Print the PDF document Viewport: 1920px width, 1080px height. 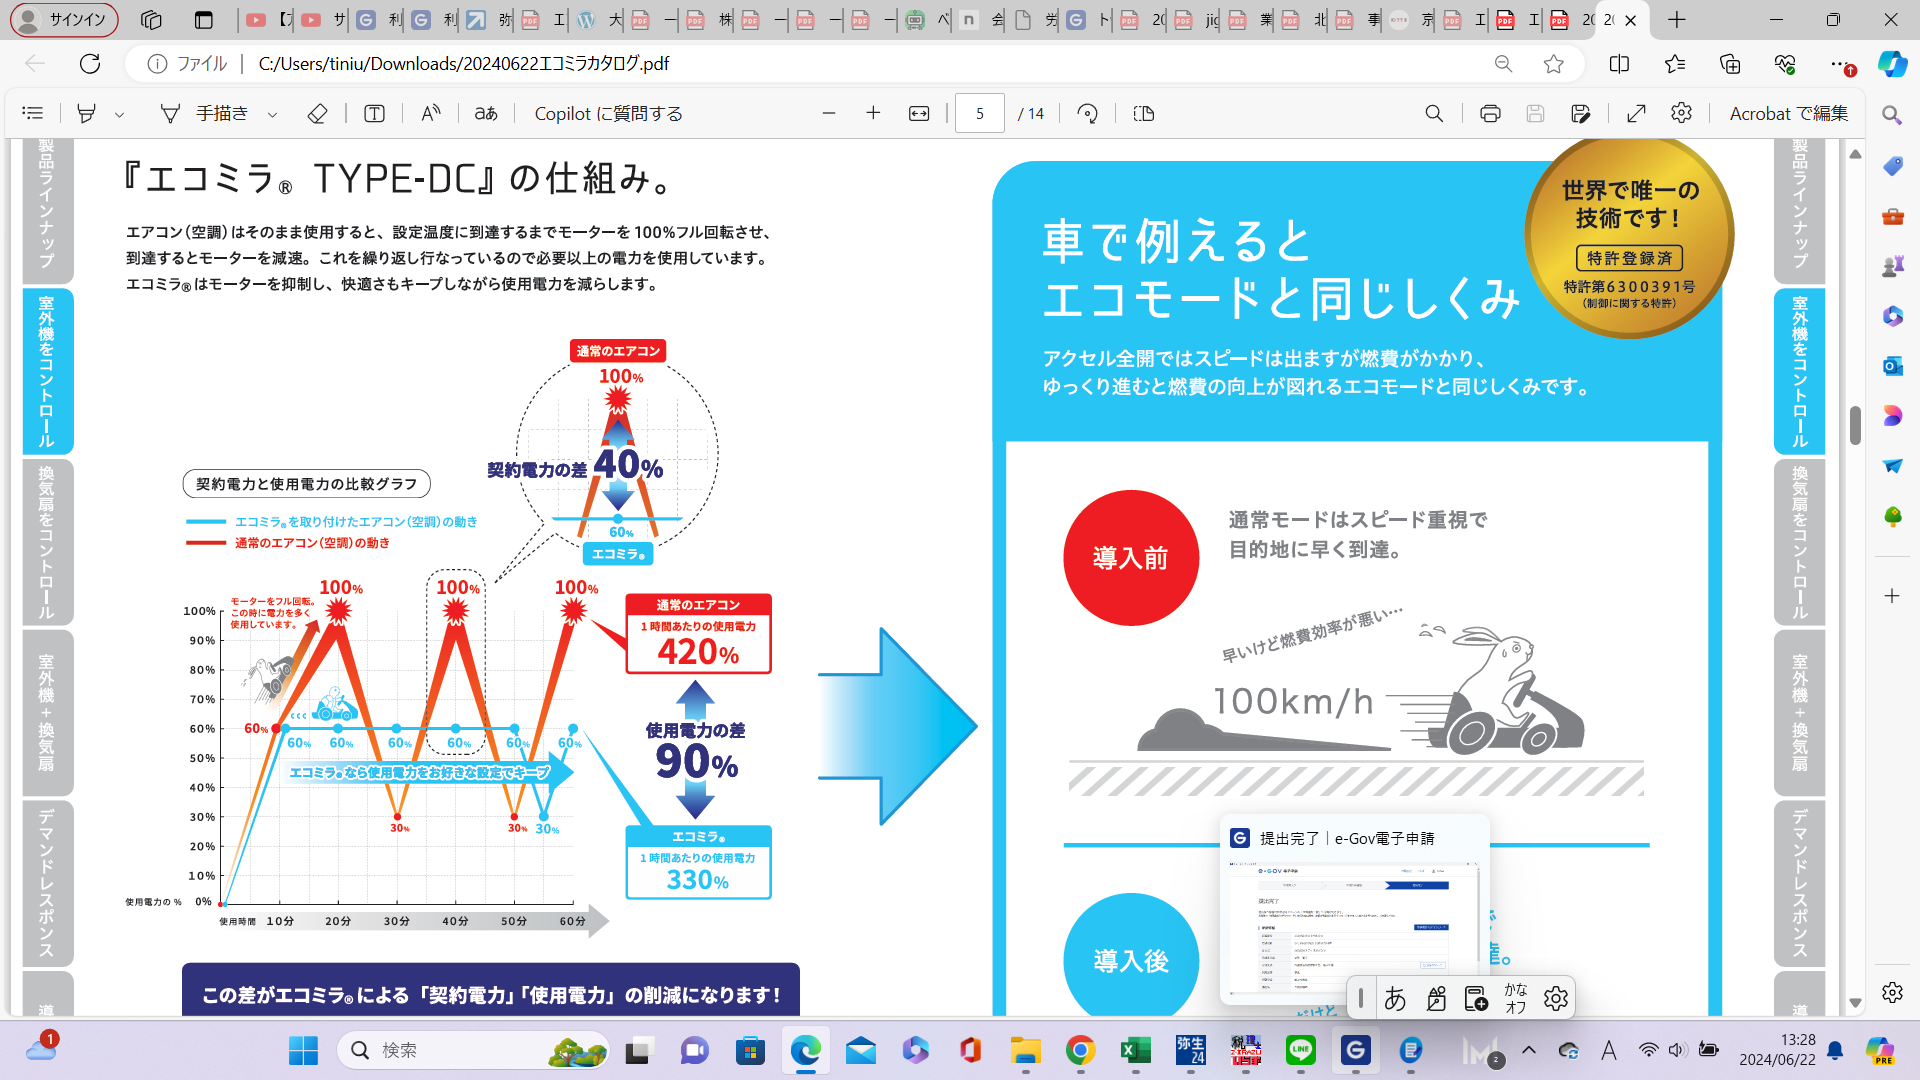[1490, 114]
